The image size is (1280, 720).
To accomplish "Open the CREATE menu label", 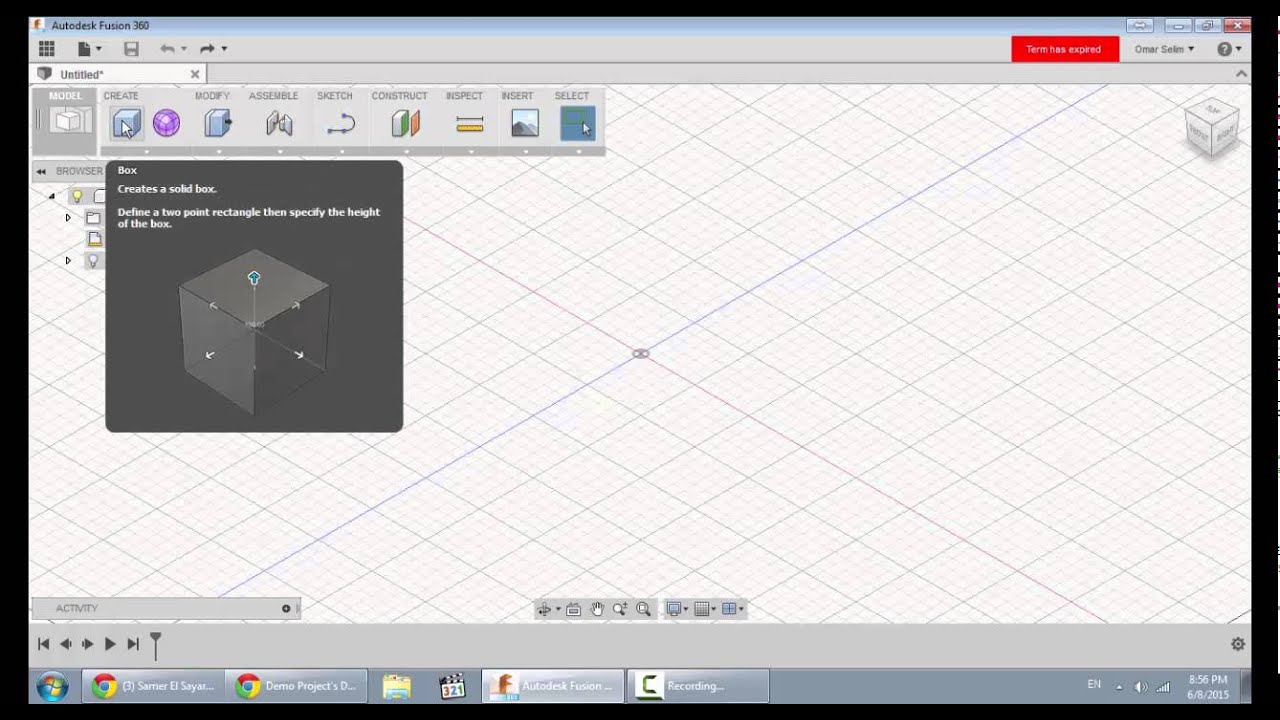I will [121, 96].
